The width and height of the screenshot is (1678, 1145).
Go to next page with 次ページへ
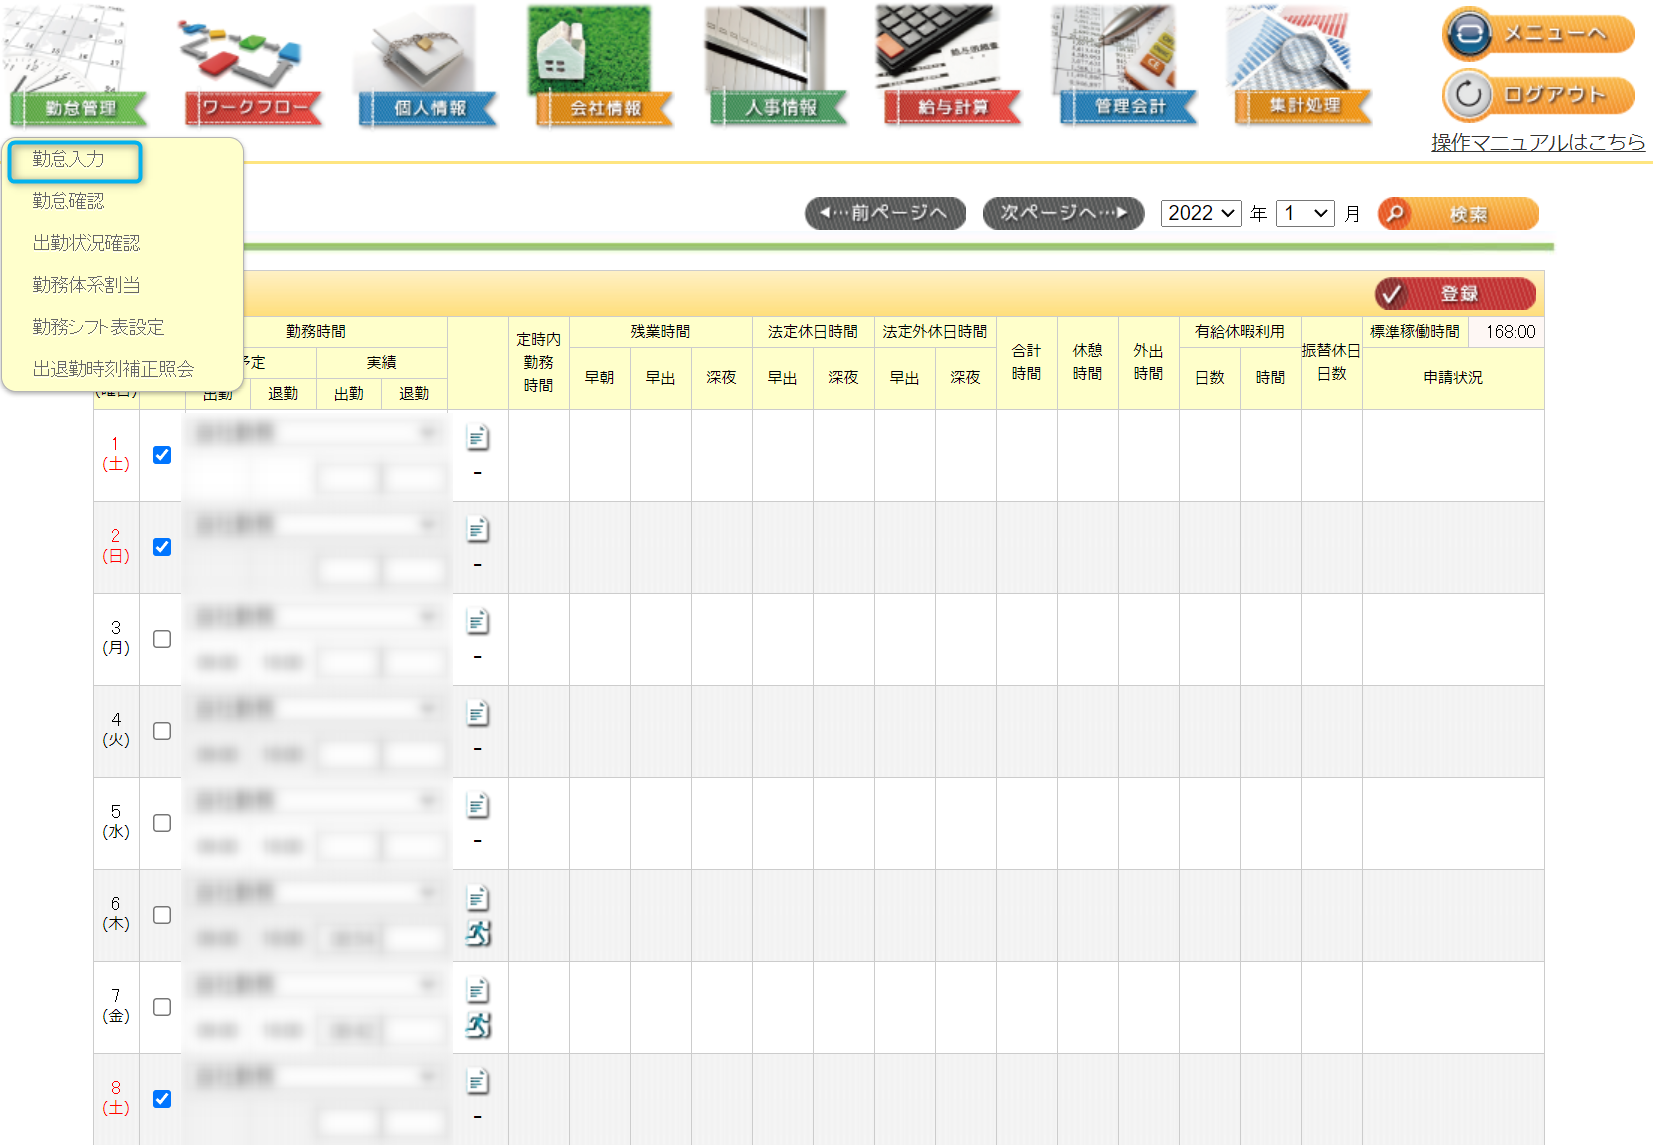[1063, 213]
